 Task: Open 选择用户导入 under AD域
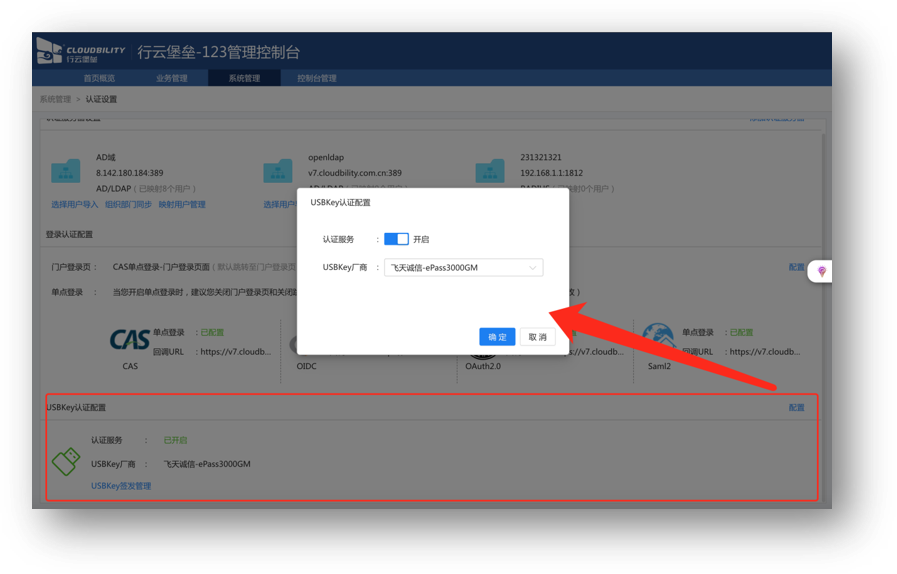click(x=75, y=205)
